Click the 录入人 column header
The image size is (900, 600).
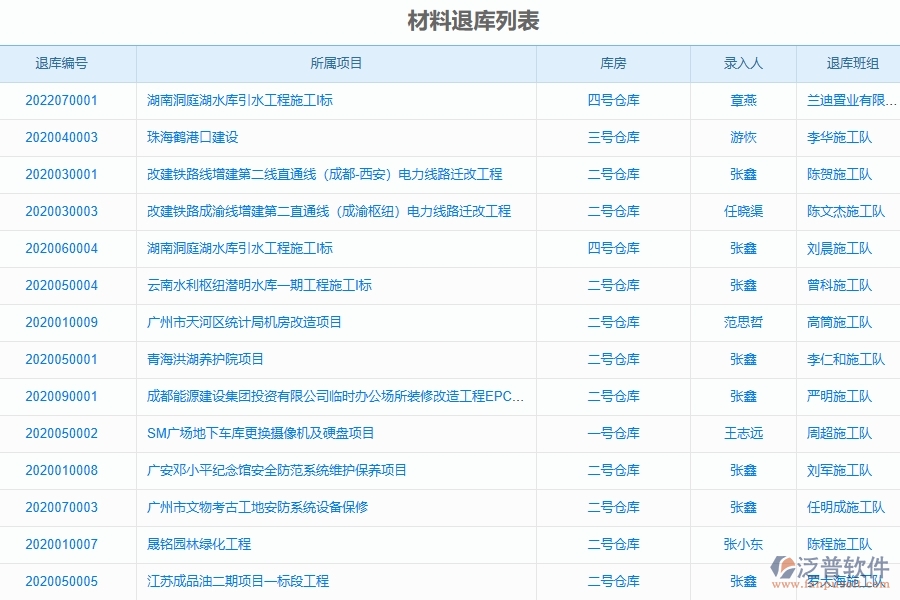(741, 62)
